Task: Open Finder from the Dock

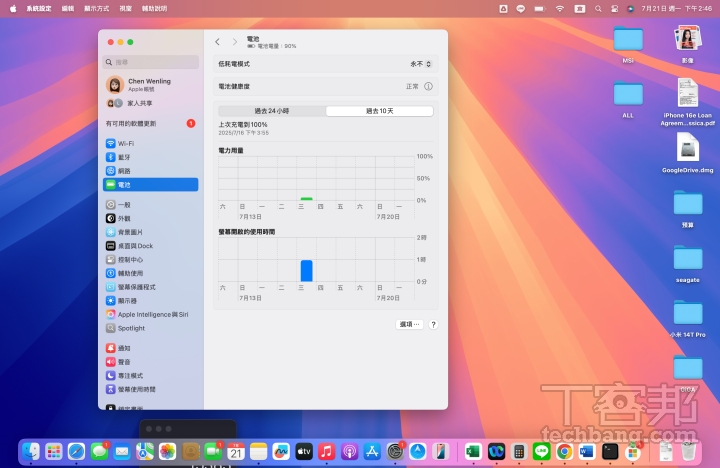Action: pyautogui.click(x=31, y=452)
